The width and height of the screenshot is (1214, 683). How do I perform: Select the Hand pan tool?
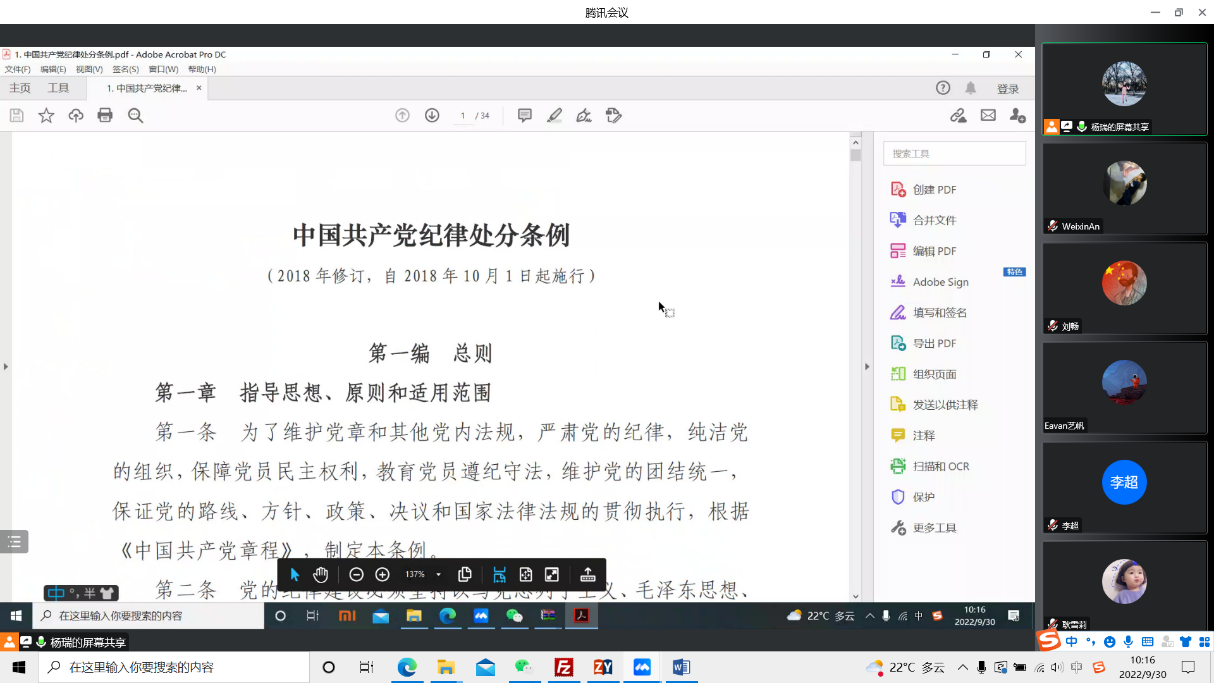pos(320,574)
